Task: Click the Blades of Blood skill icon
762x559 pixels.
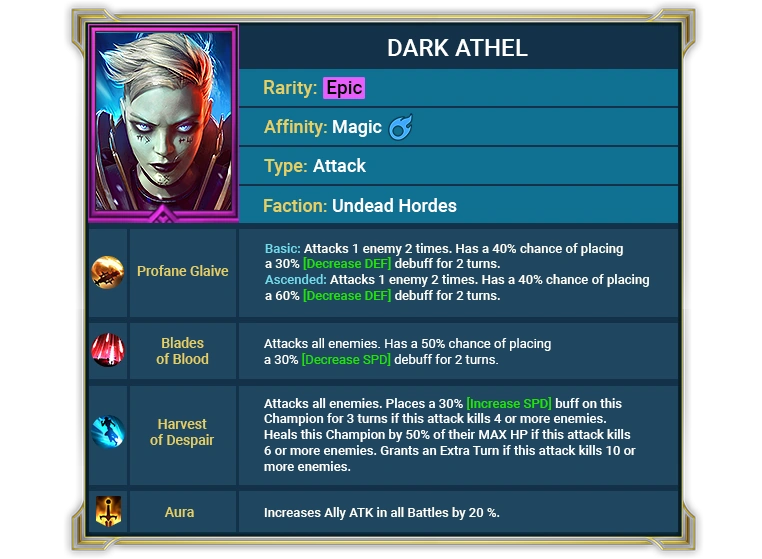Action: click(108, 350)
